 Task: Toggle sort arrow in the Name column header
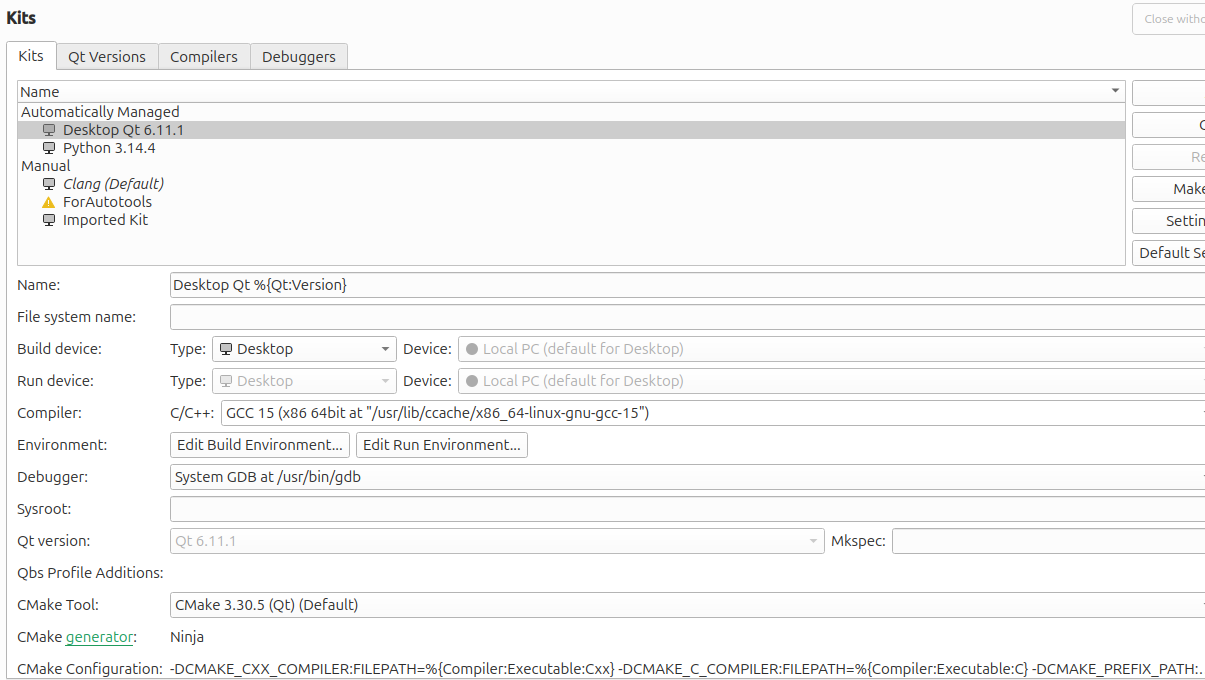(1115, 91)
